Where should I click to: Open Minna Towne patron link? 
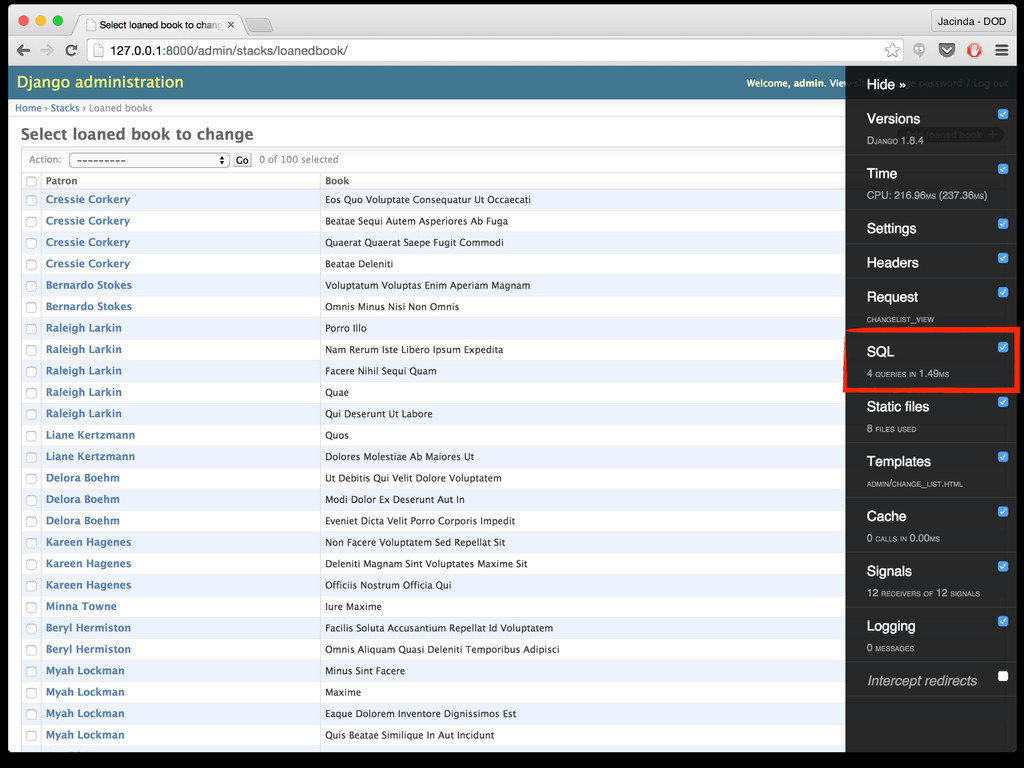pyautogui.click(x=81, y=607)
